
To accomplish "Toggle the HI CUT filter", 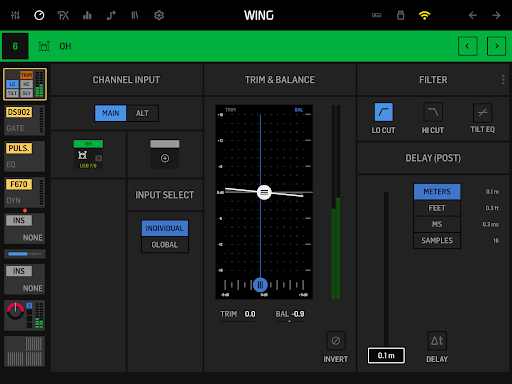I will 433,112.
